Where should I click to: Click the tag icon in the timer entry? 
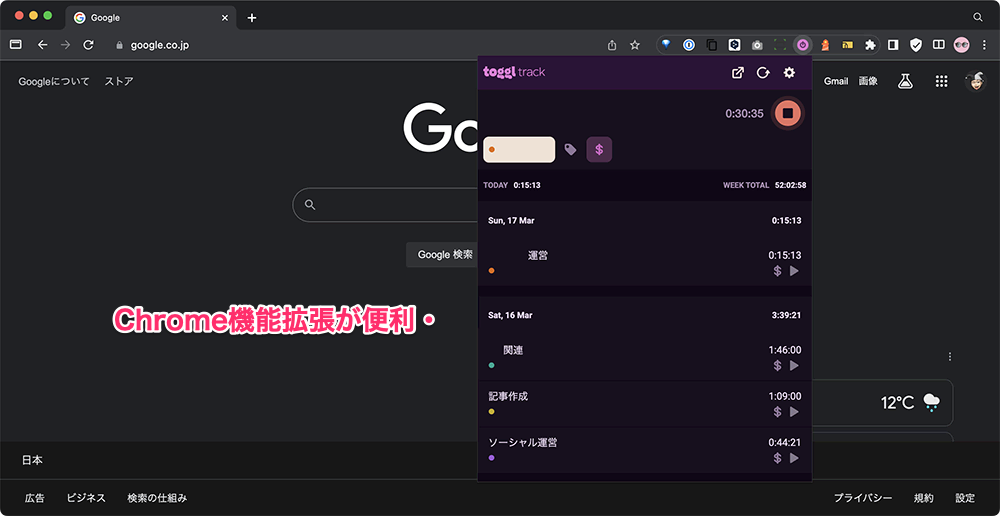[x=570, y=149]
